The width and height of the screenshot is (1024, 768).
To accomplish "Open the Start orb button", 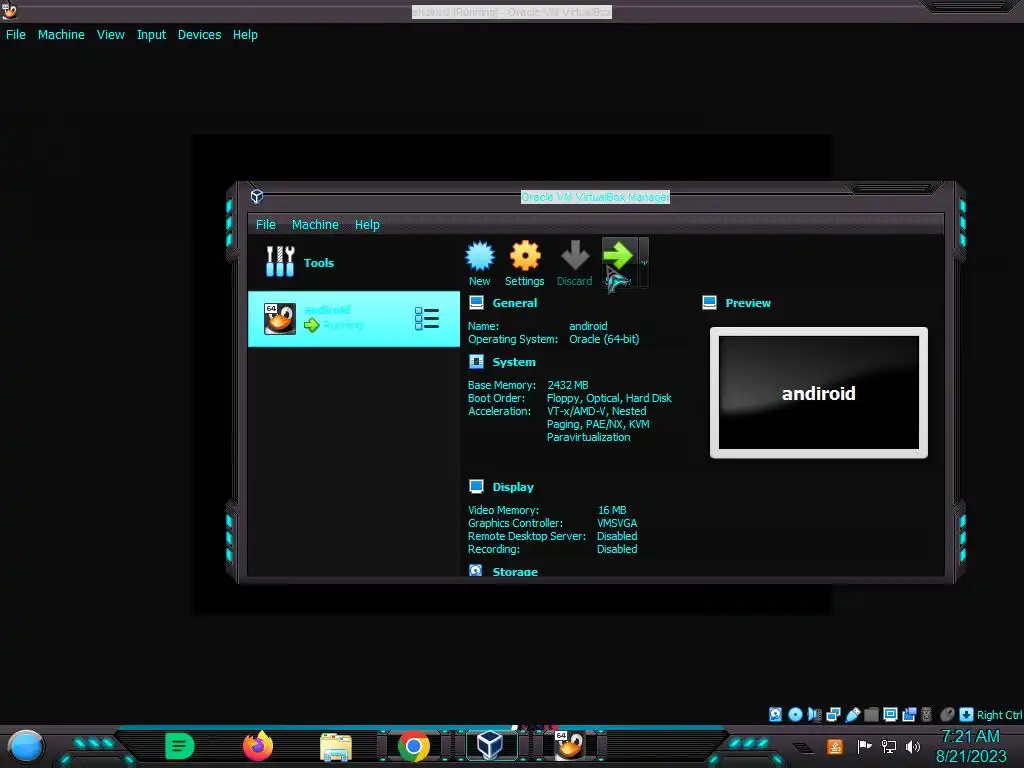I will (x=26, y=746).
